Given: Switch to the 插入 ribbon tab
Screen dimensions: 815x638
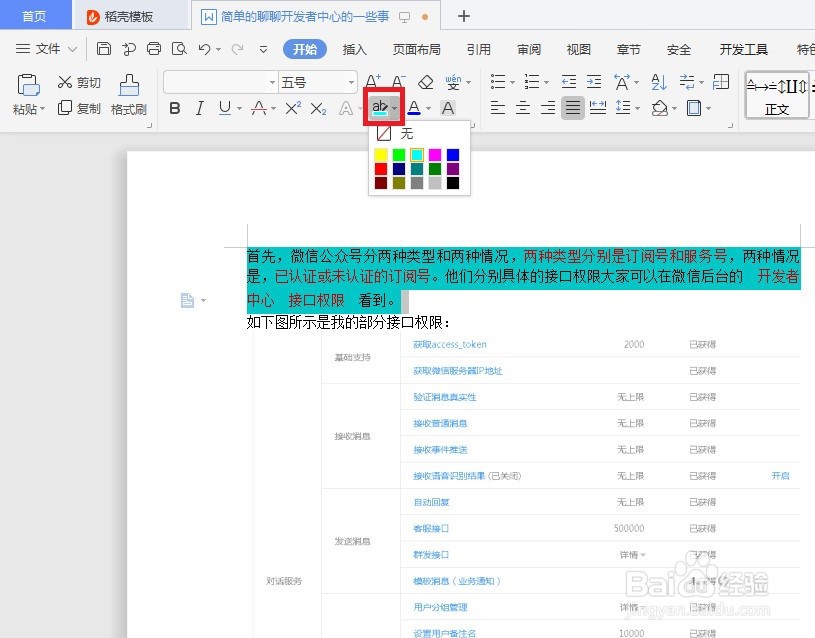Looking at the screenshot, I should (x=356, y=48).
